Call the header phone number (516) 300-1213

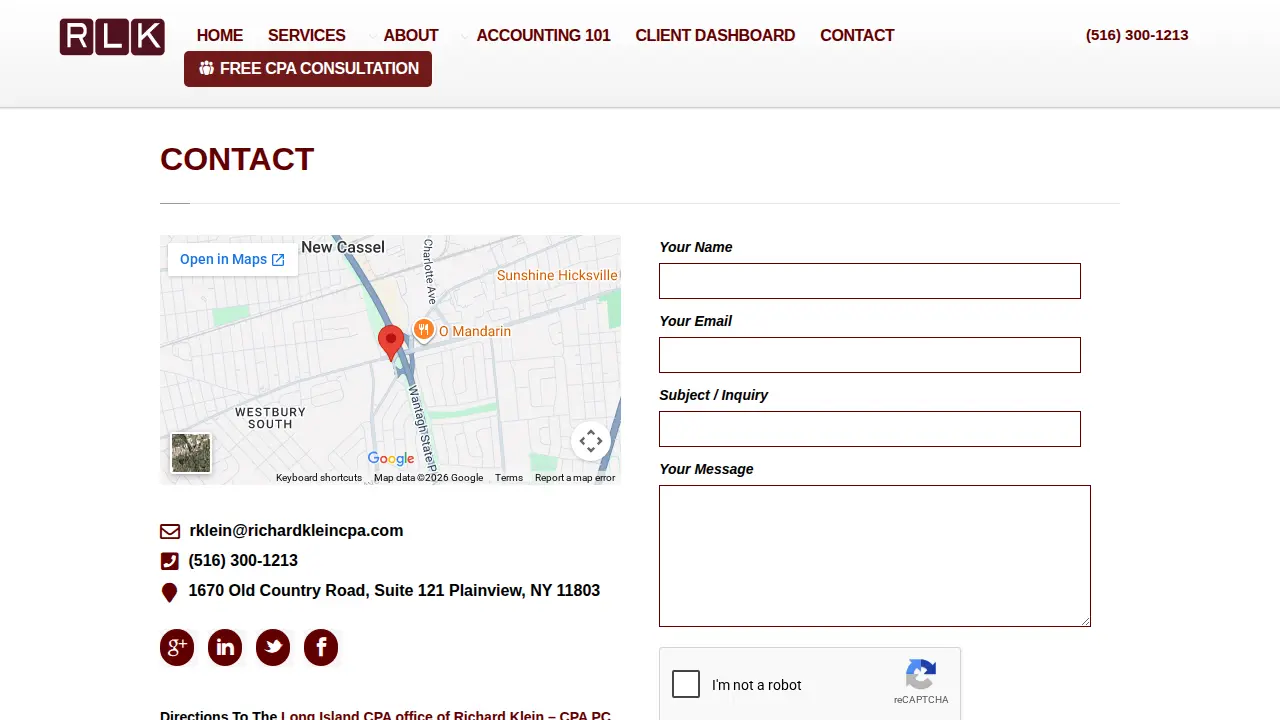point(1137,35)
